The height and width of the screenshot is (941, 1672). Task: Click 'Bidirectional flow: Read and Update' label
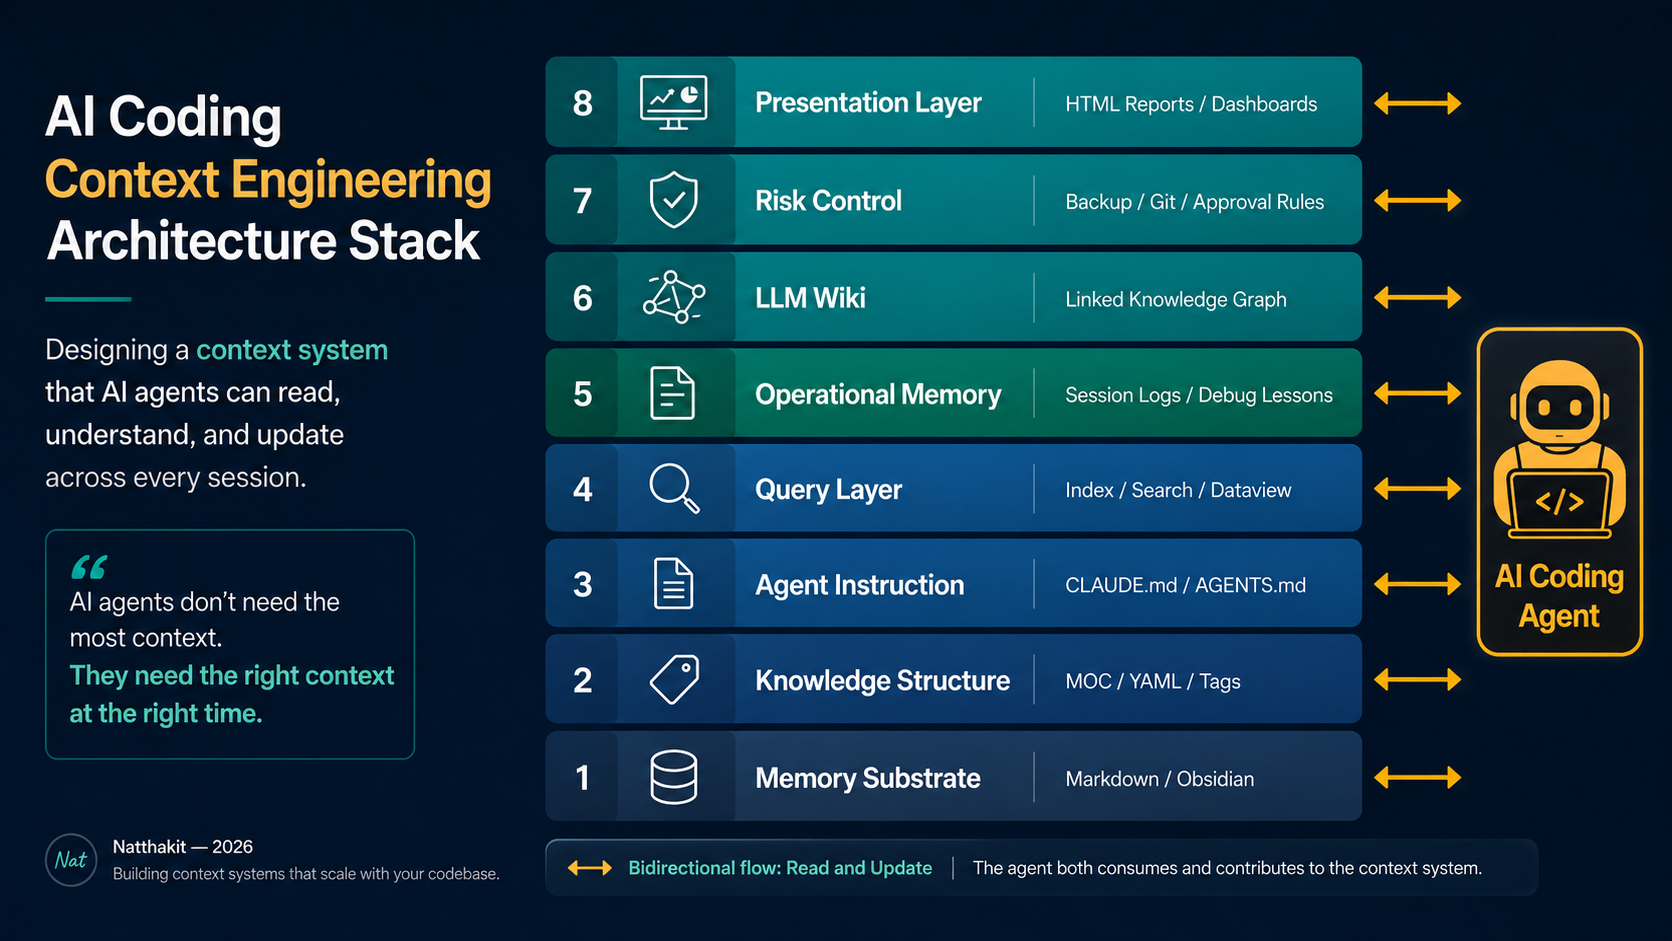coord(780,868)
